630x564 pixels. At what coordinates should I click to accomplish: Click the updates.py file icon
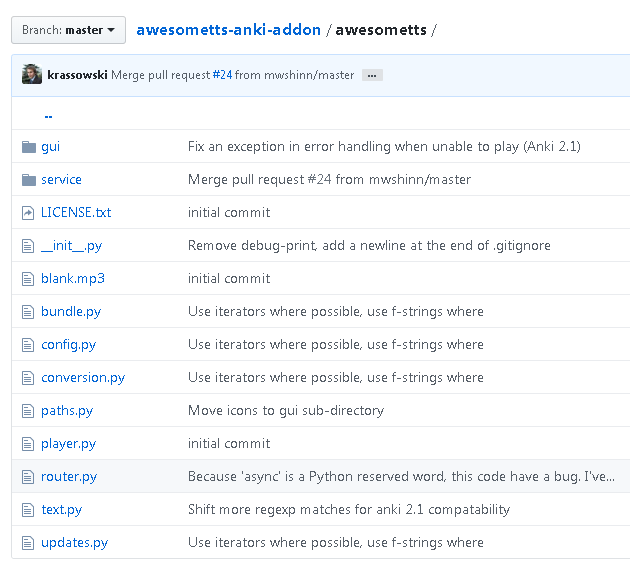[x=28, y=543]
